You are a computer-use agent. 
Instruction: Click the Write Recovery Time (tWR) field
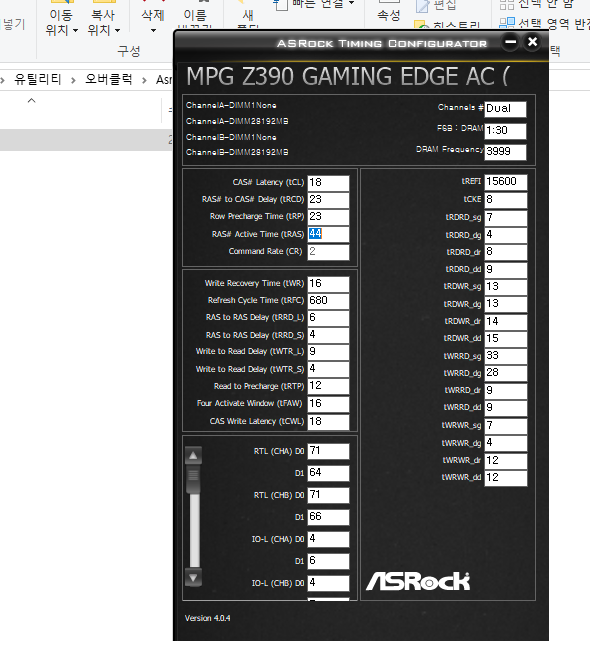[328, 284]
